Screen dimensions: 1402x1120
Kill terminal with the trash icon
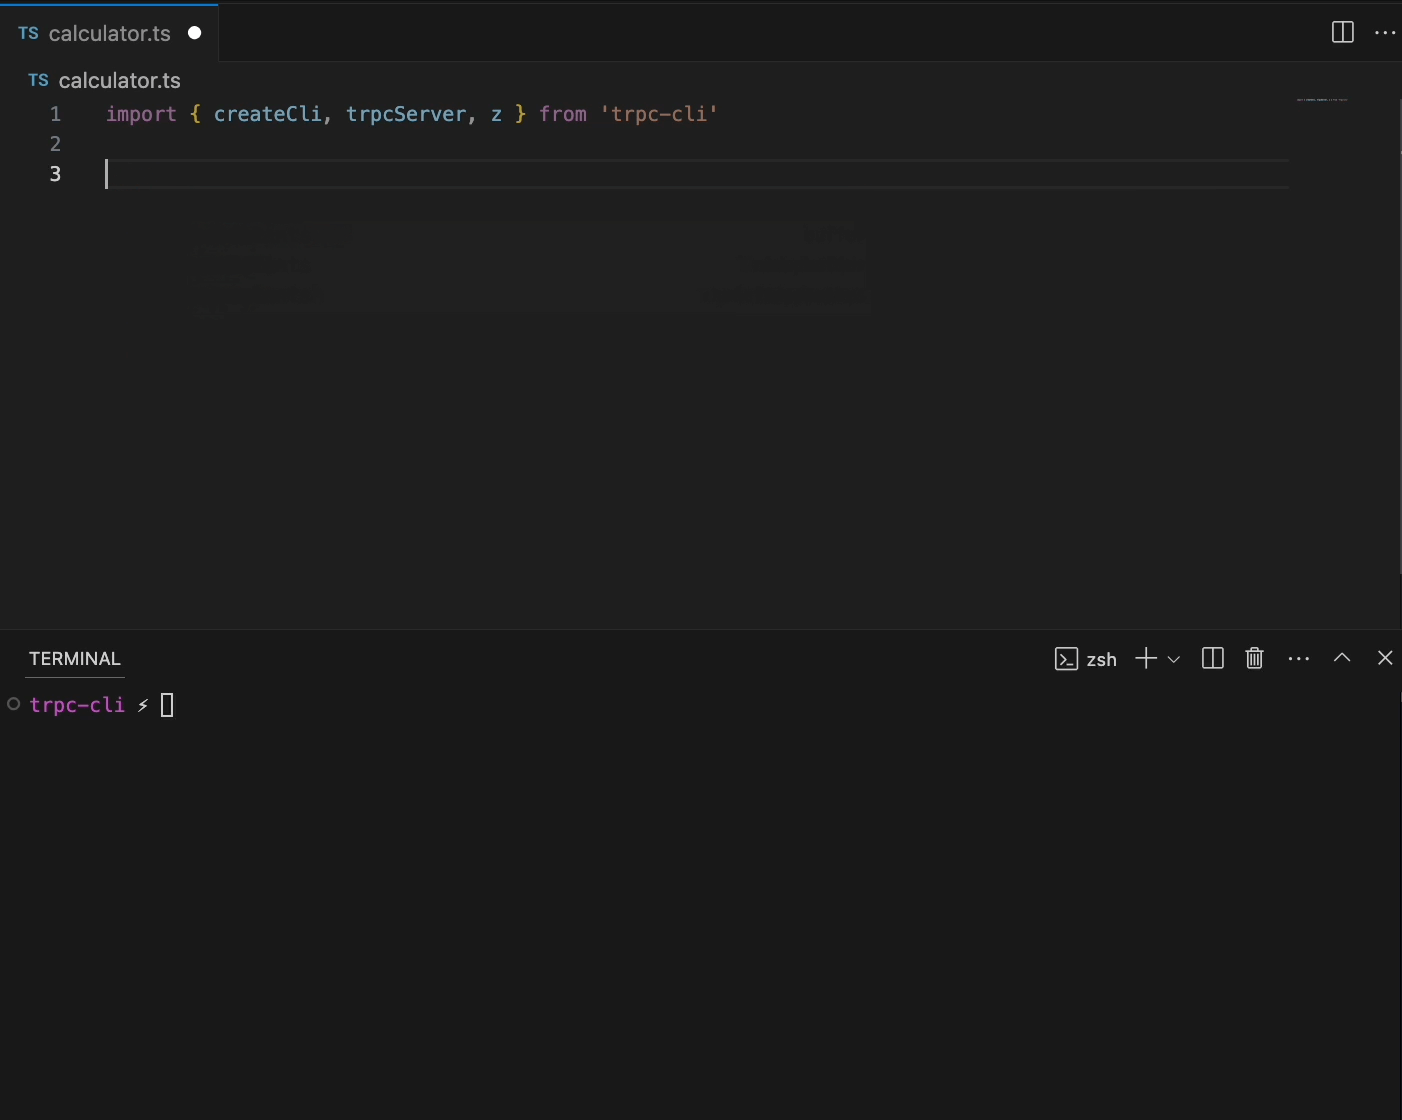1255,658
